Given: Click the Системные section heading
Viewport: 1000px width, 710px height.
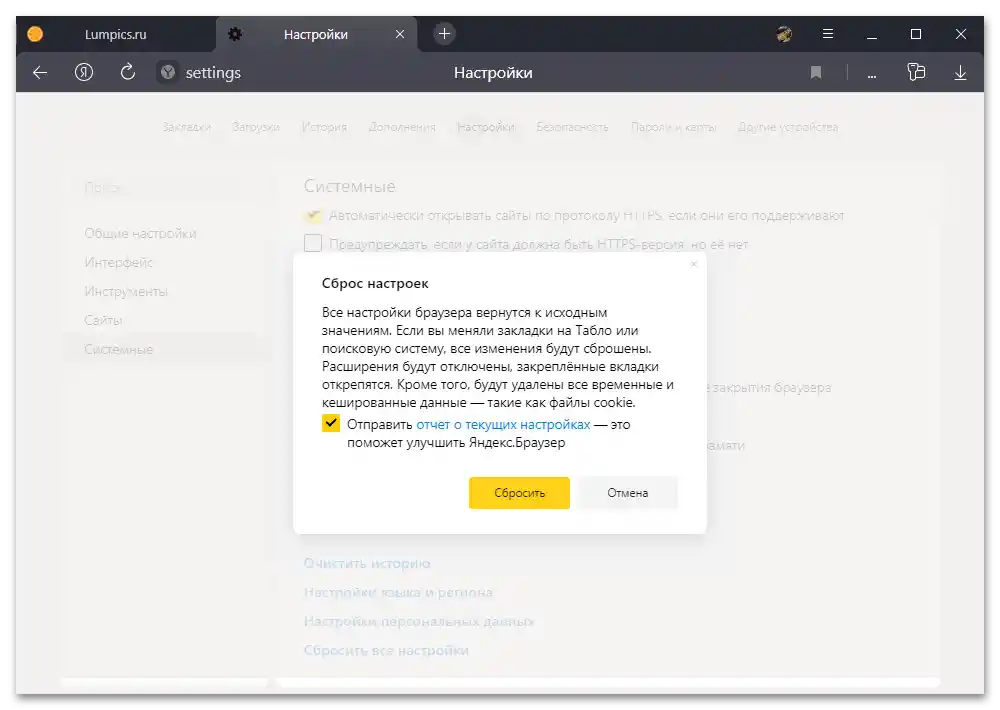Looking at the screenshot, I should [349, 186].
